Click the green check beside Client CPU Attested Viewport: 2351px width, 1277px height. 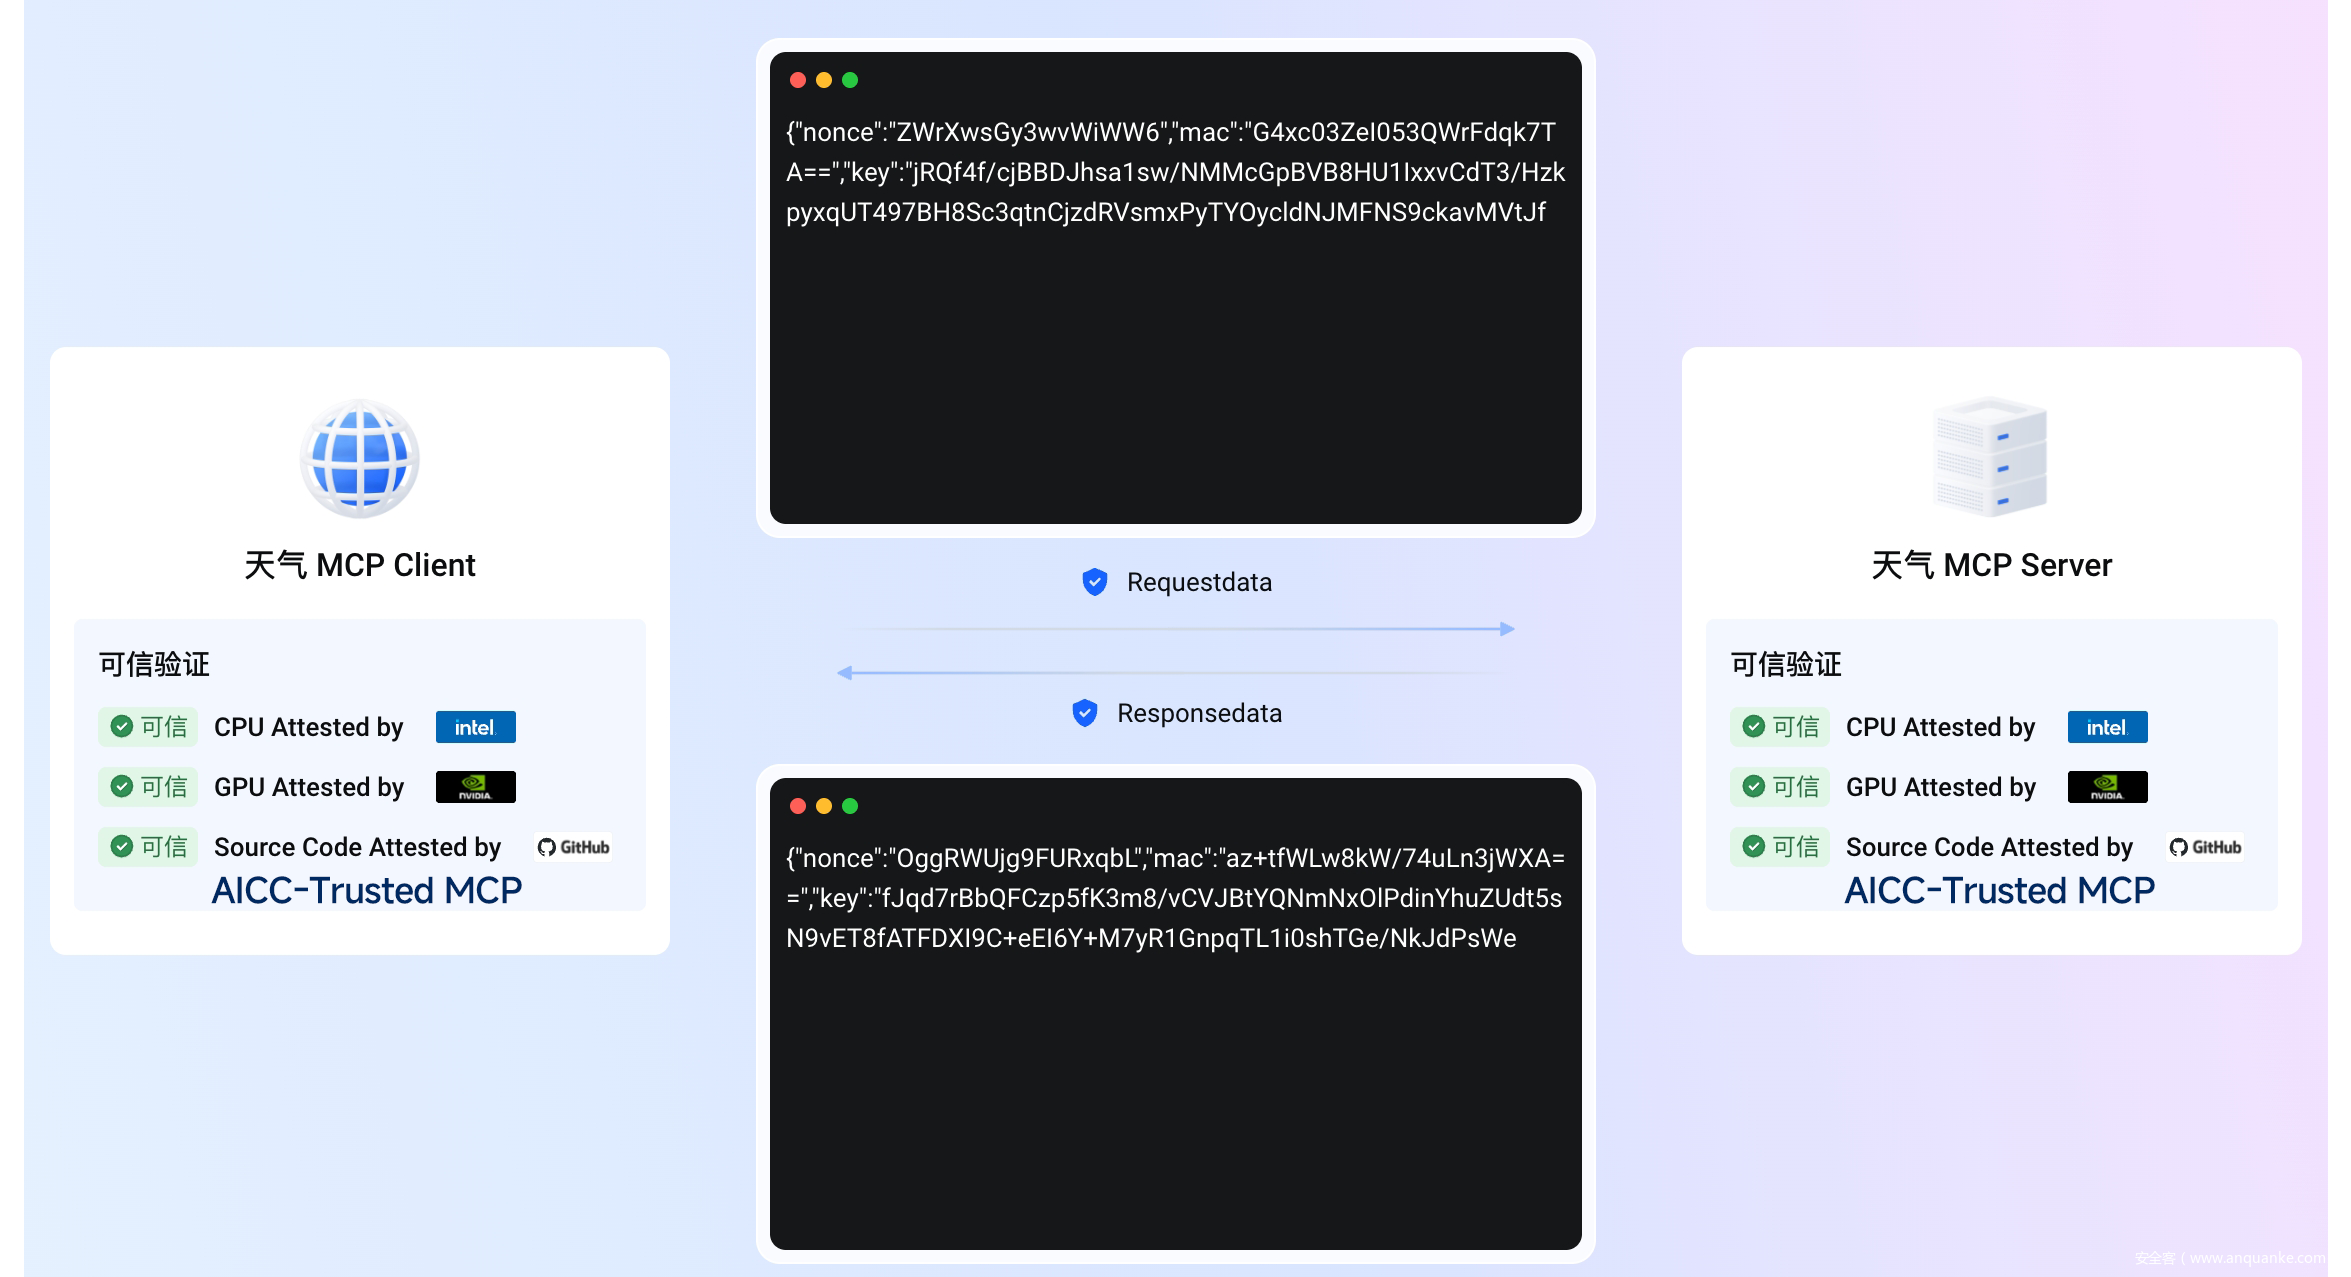click(122, 727)
